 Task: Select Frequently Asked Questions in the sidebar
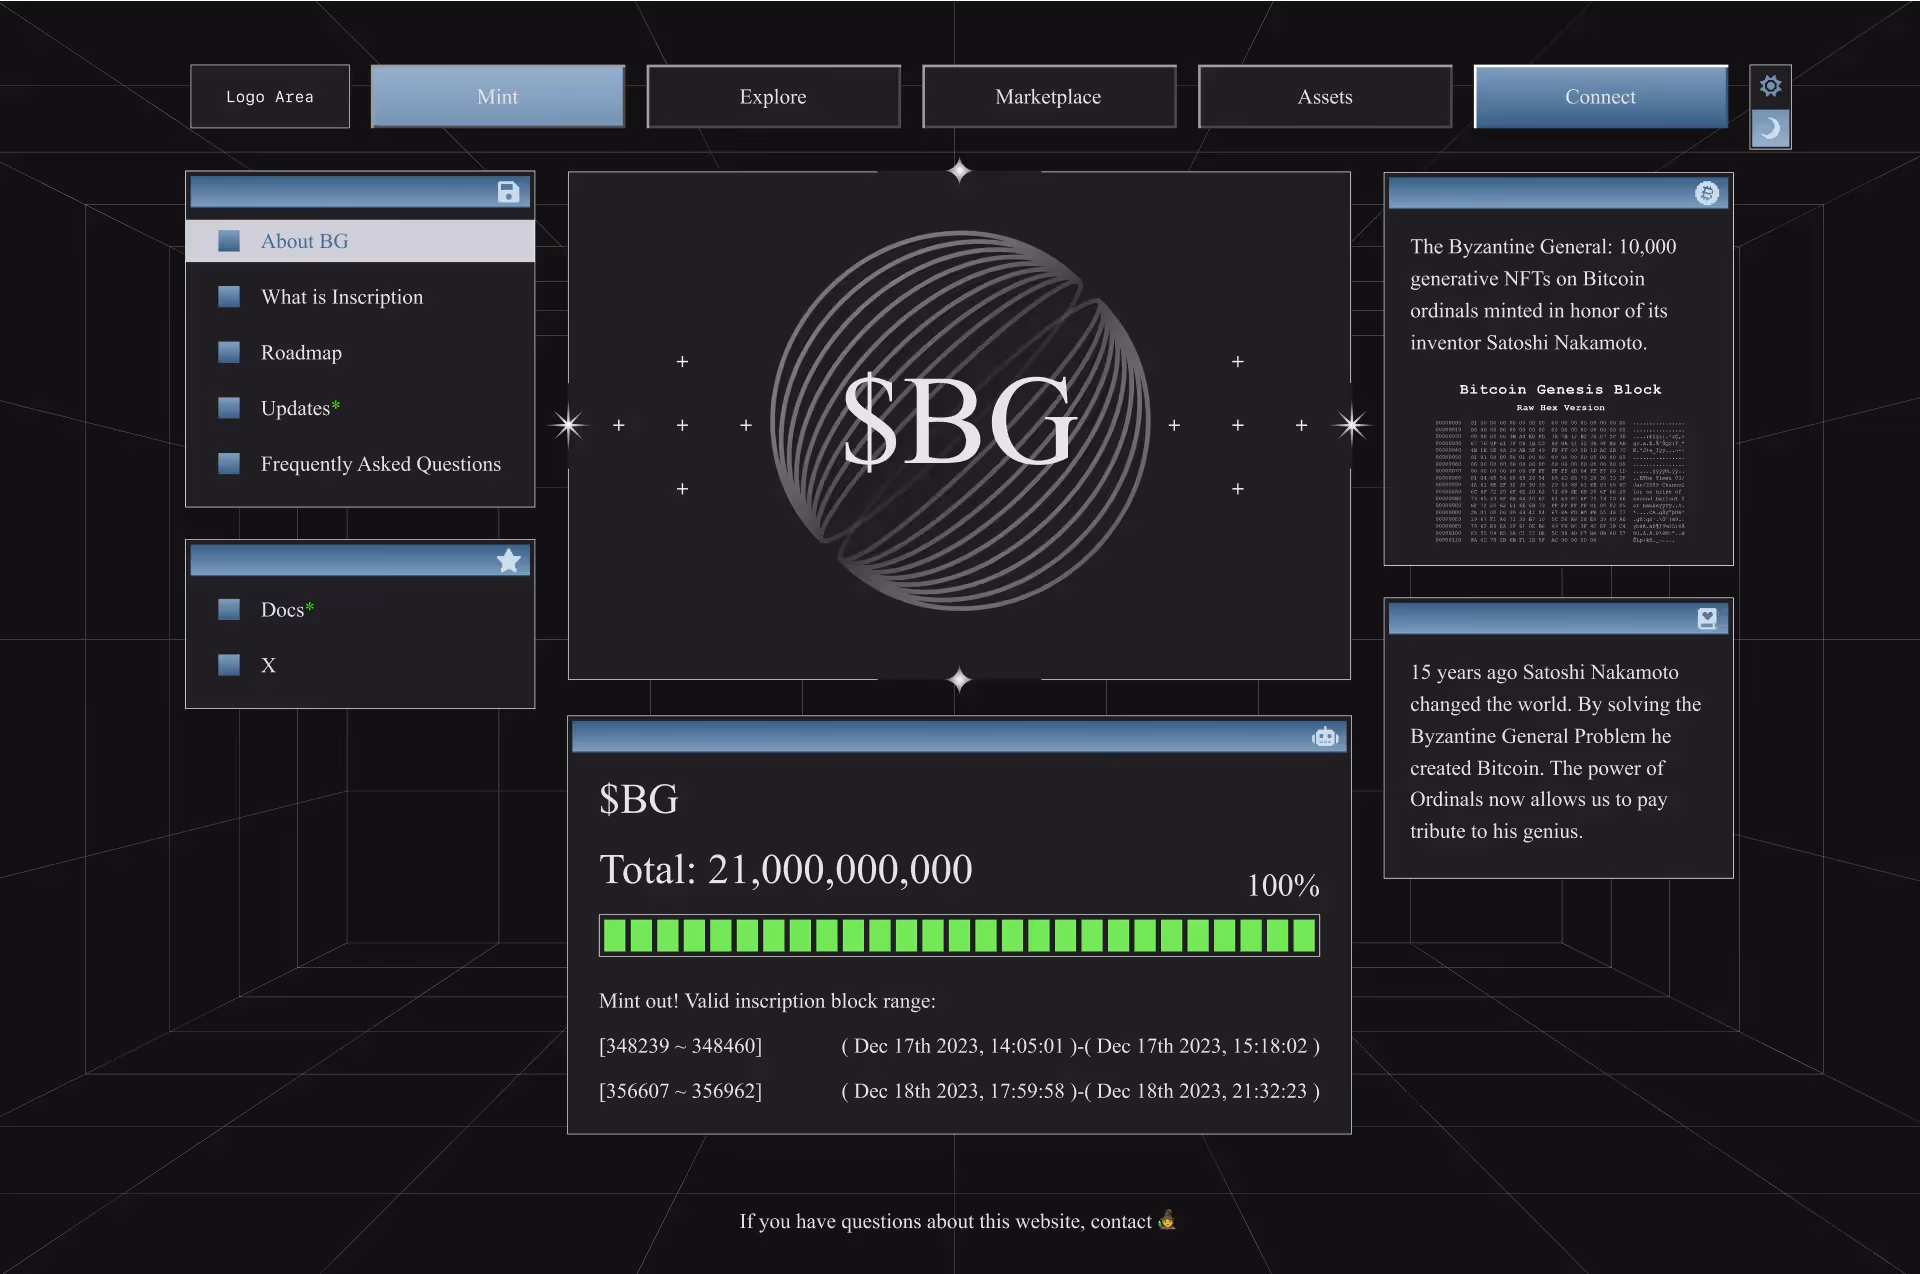[x=380, y=464]
